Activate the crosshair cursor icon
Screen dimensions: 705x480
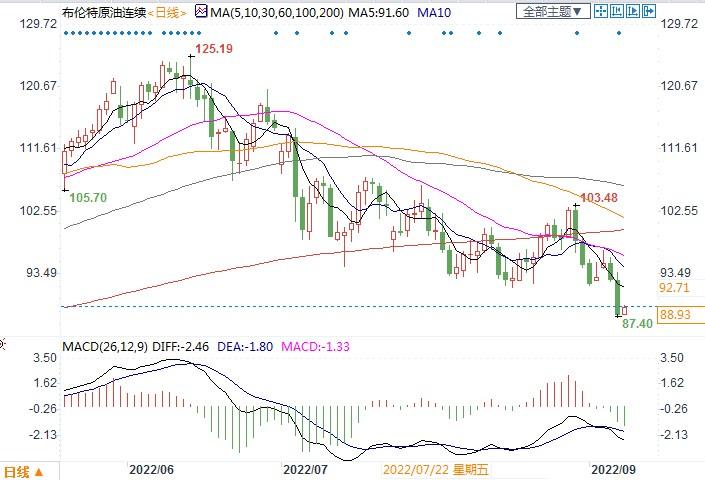601,11
